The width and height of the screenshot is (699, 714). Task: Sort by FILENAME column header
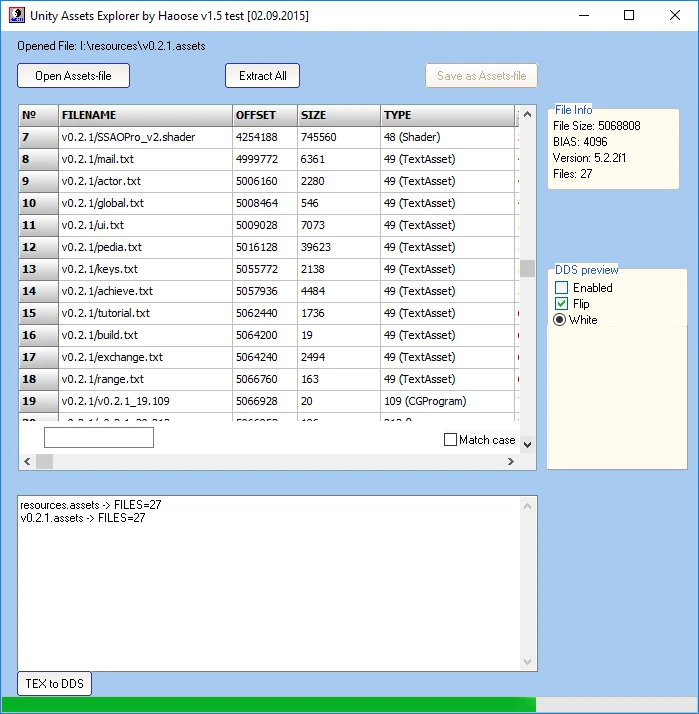click(144, 115)
